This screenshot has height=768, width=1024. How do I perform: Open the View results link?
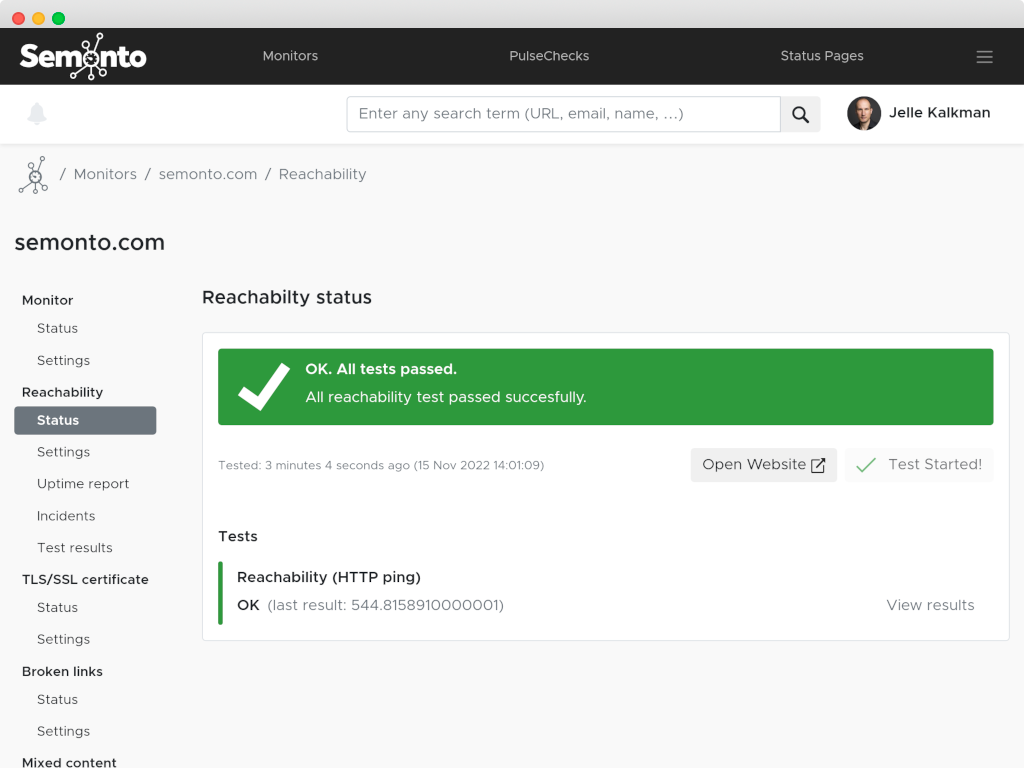tap(930, 605)
